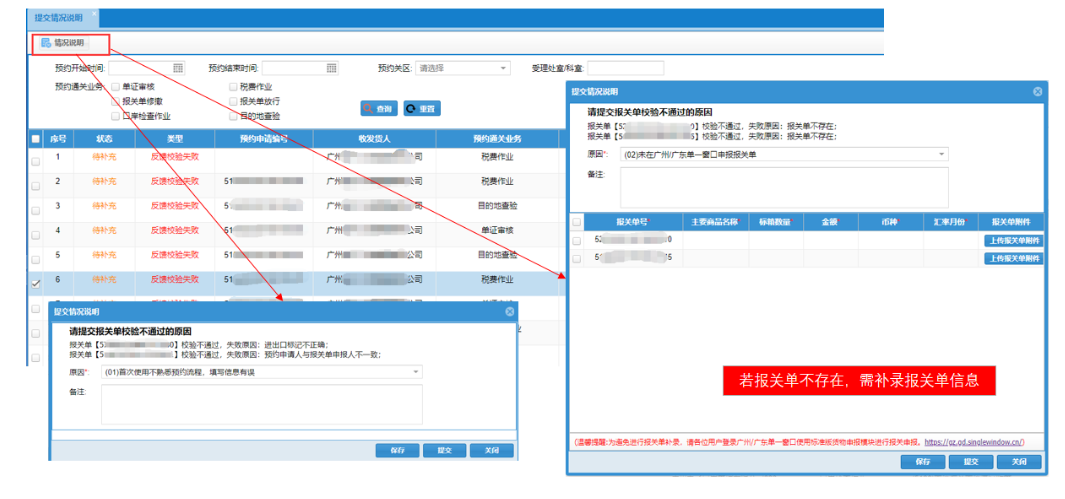Select 单证审核 business cell in row 4
1065x499 pixels.
click(x=497, y=230)
